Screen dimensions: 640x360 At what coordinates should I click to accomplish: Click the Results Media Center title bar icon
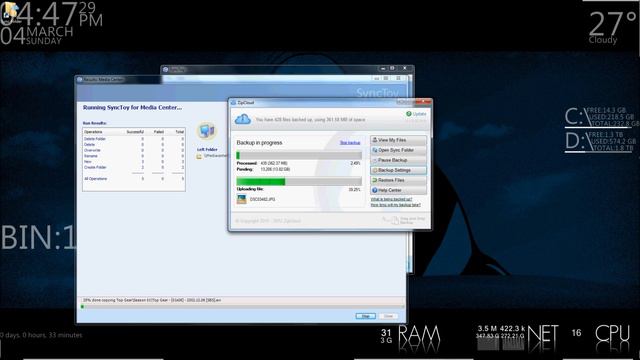80,80
